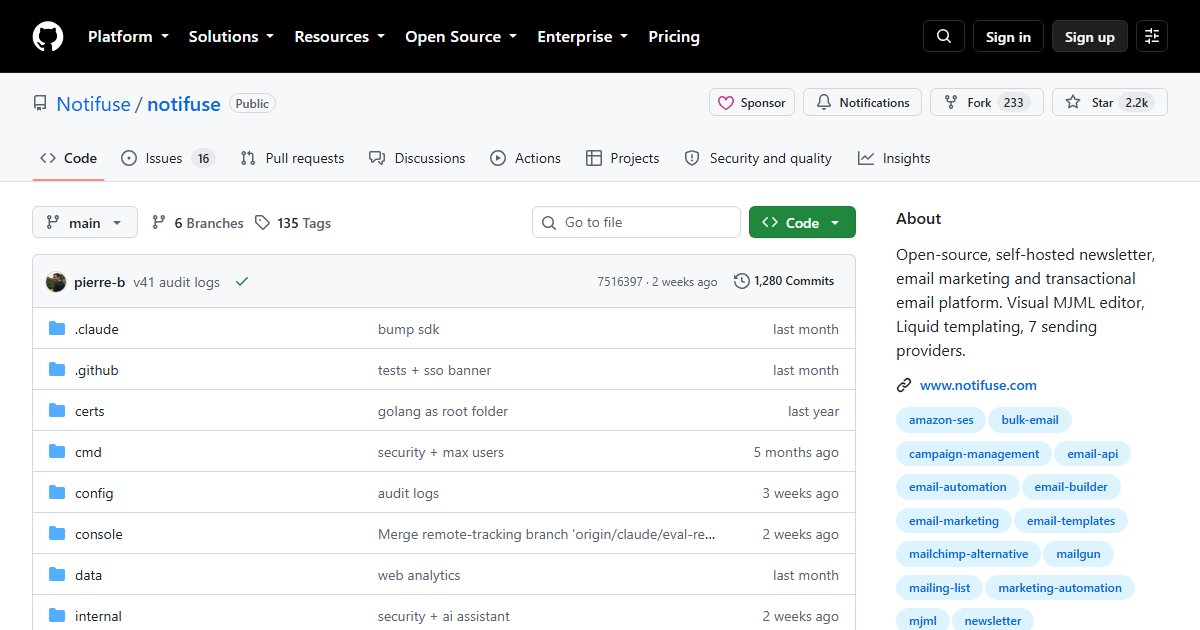Select the mailing-list topic tag

pyautogui.click(x=940, y=588)
